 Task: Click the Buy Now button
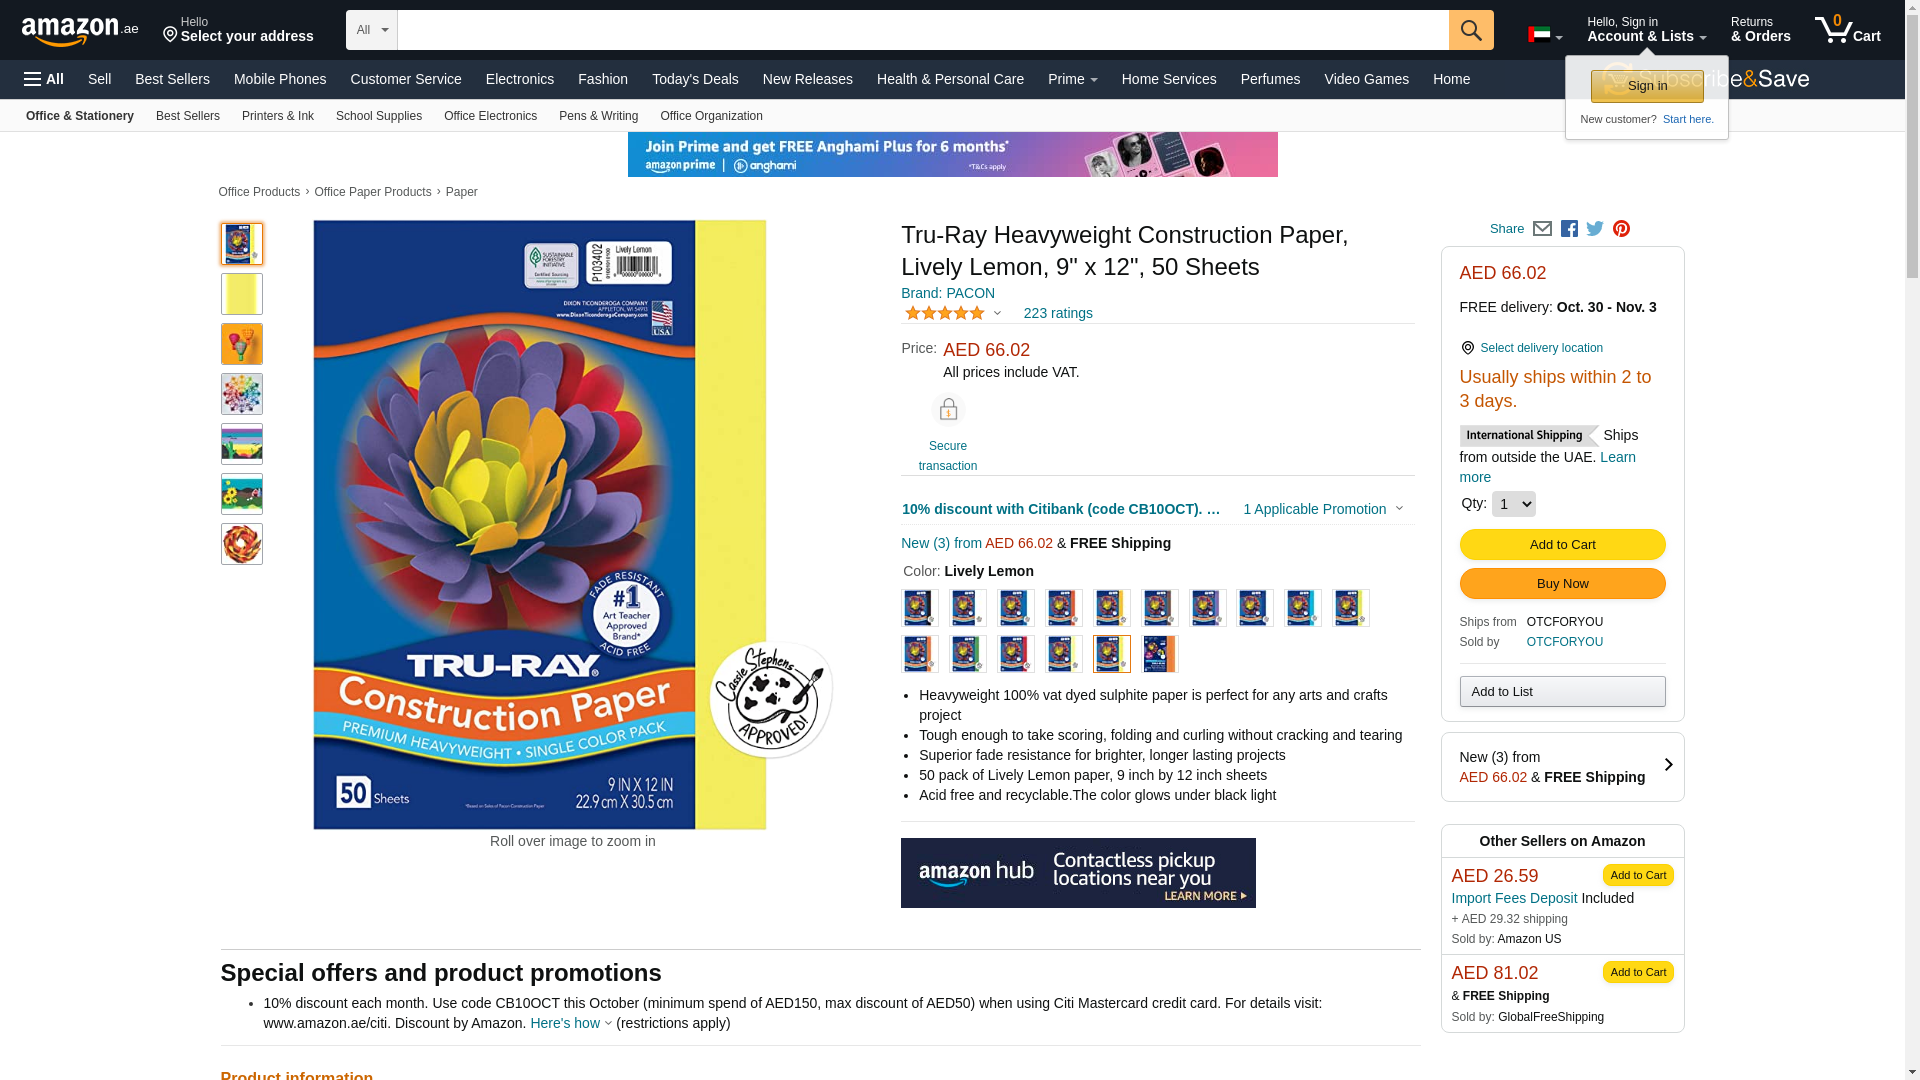coord(1562,584)
